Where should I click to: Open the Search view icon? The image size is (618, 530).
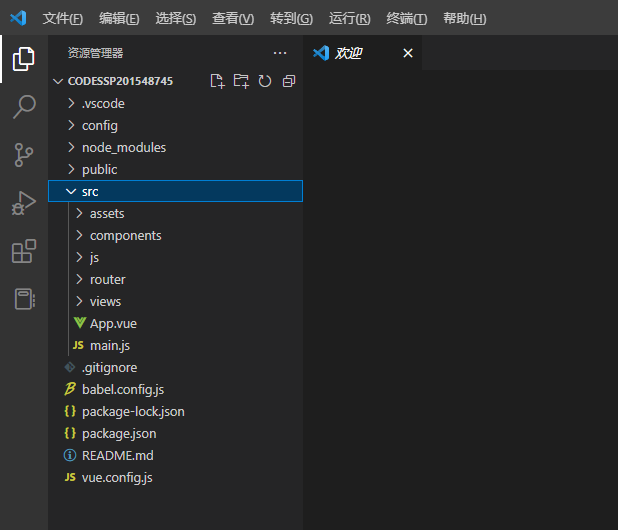pyautogui.click(x=24, y=106)
